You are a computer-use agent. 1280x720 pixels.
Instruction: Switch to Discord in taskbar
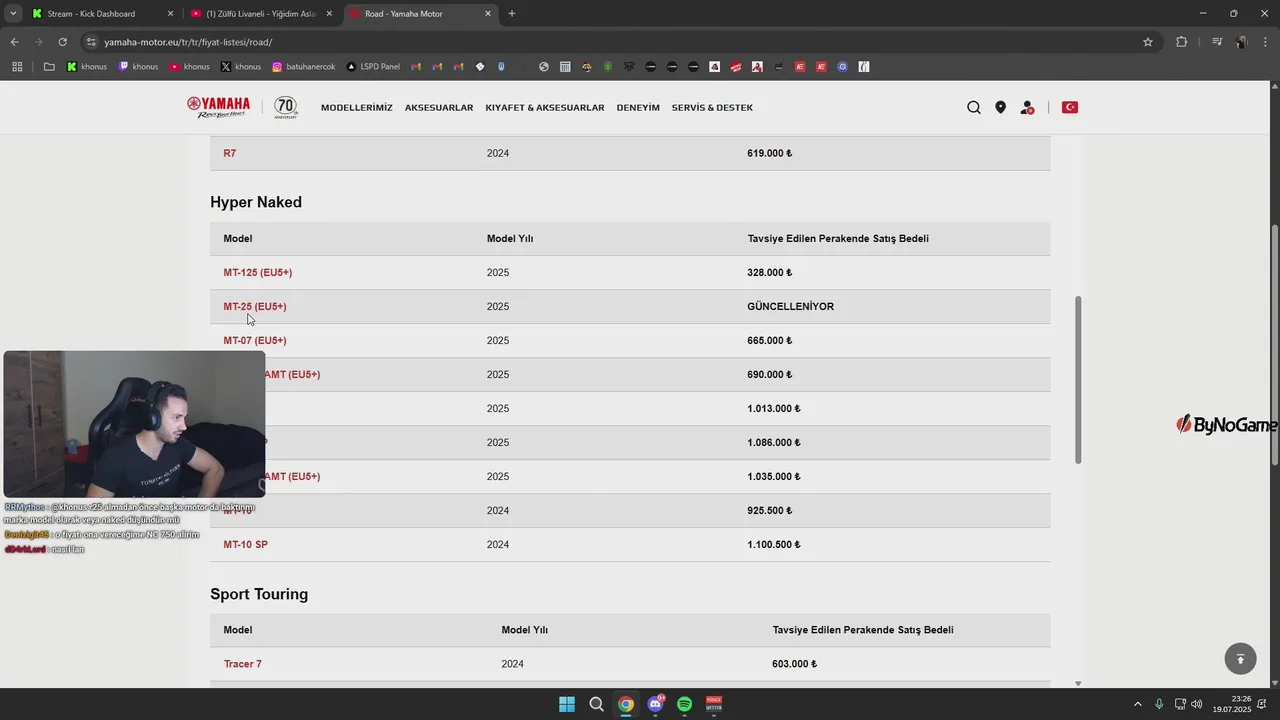point(655,704)
